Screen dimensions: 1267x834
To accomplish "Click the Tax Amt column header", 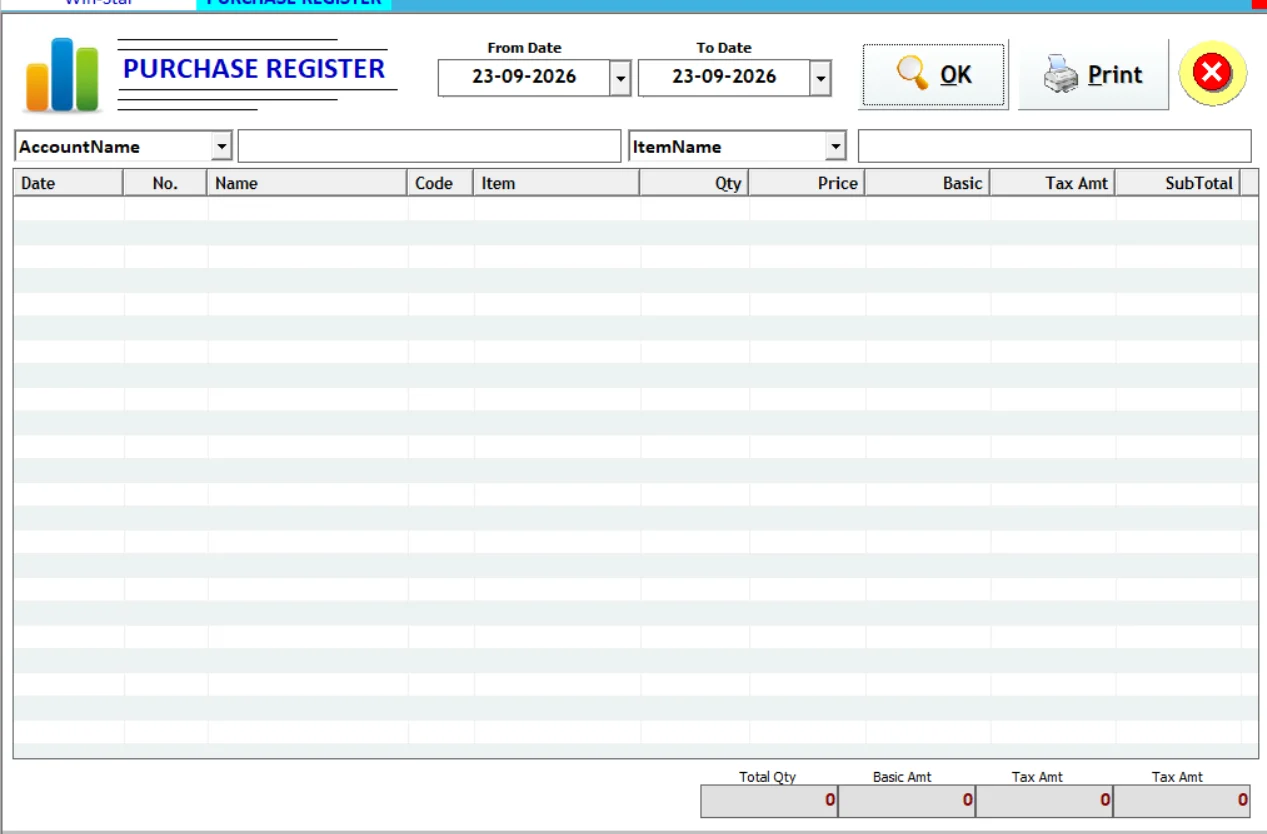I will pos(1052,183).
